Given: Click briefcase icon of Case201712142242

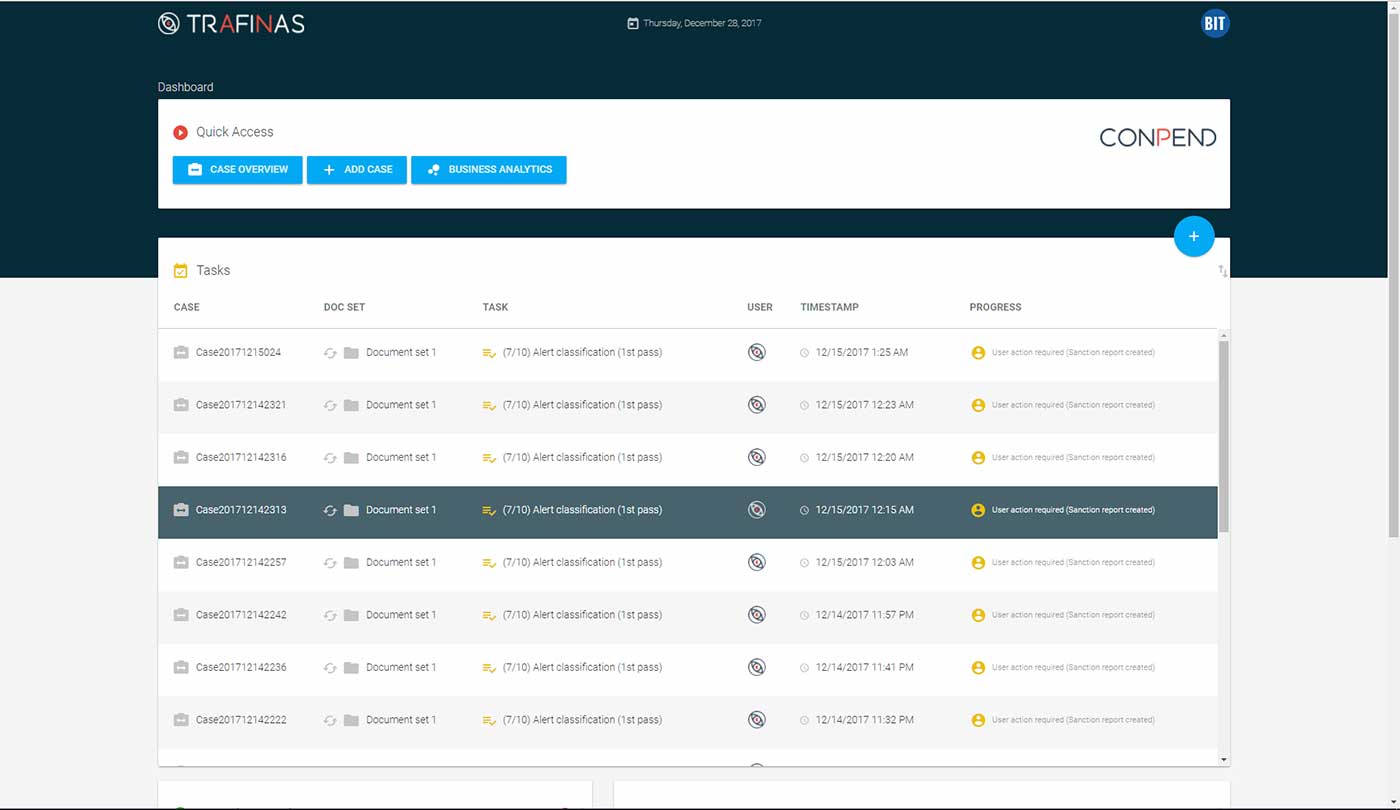Looking at the screenshot, I should click(181, 615).
